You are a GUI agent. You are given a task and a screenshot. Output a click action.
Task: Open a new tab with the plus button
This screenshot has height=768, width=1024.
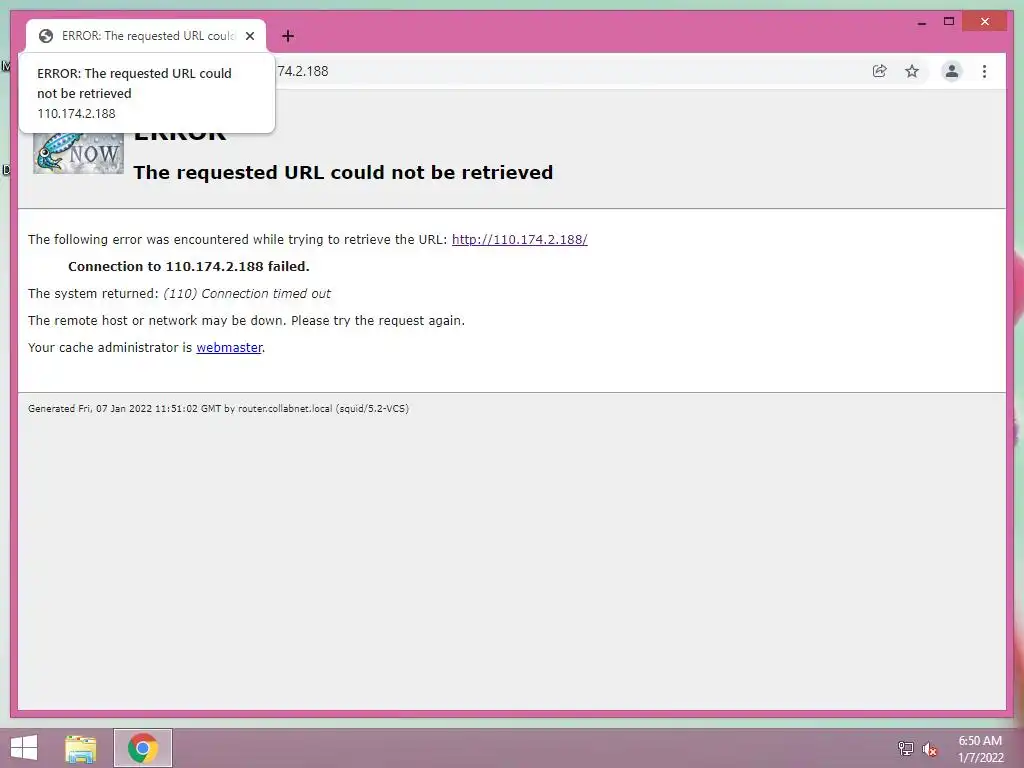tap(288, 36)
